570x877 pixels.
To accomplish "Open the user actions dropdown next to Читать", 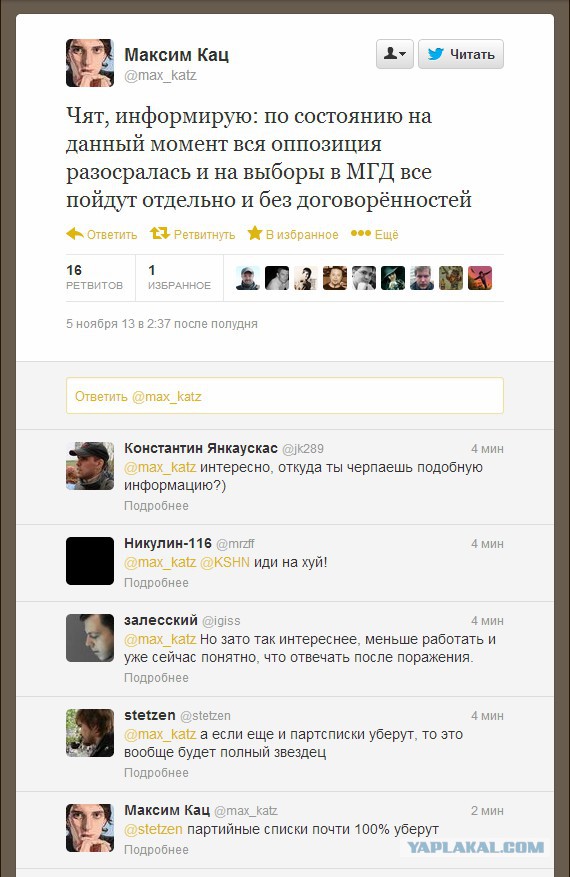I will click(x=395, y=54).
